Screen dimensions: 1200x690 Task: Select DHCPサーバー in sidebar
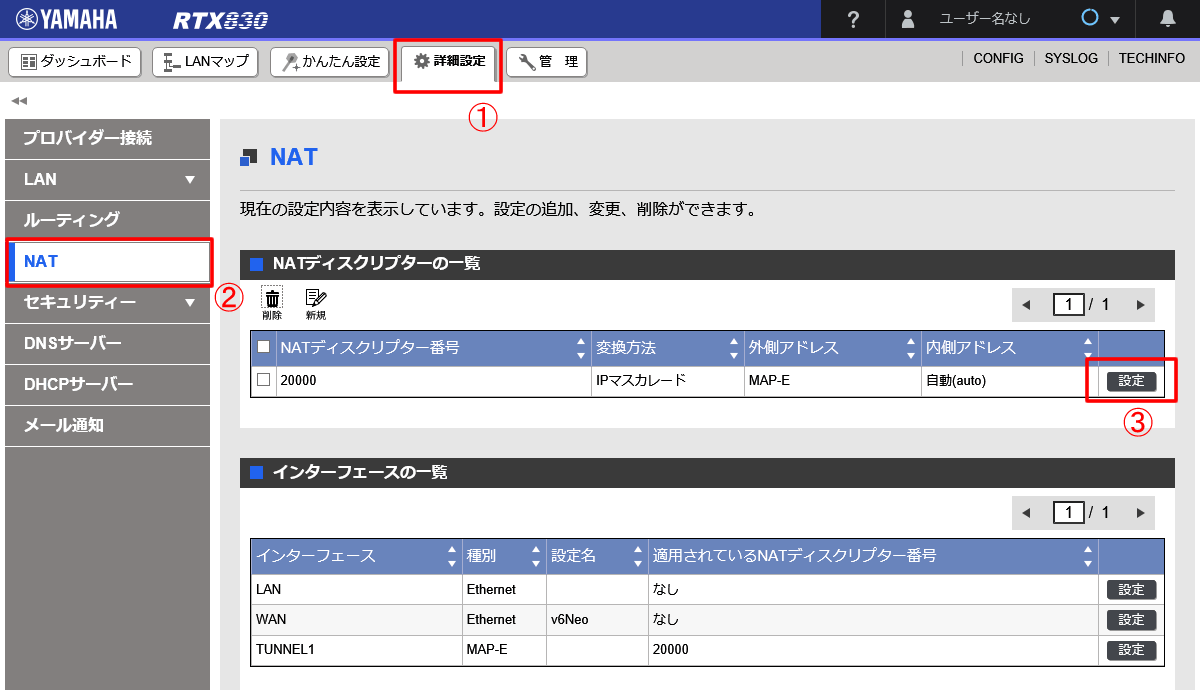pos(107,384)
